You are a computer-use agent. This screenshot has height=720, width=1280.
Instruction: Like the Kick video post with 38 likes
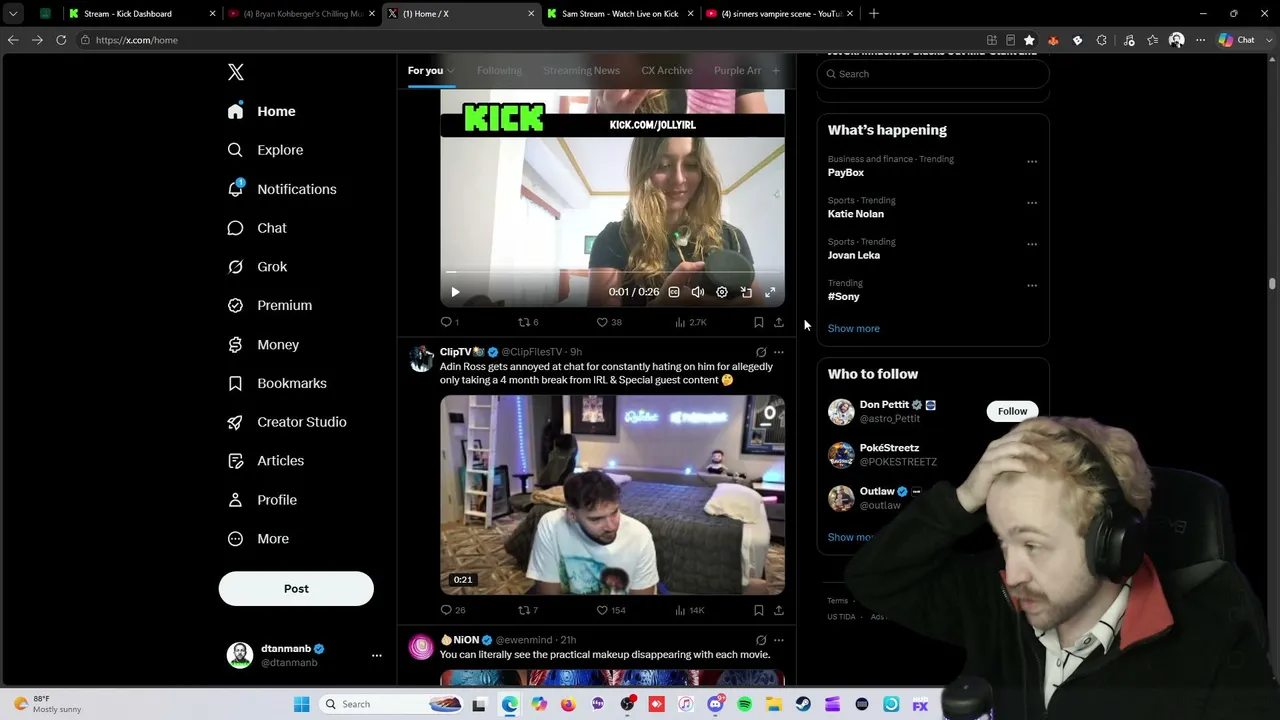coord(609,322)
